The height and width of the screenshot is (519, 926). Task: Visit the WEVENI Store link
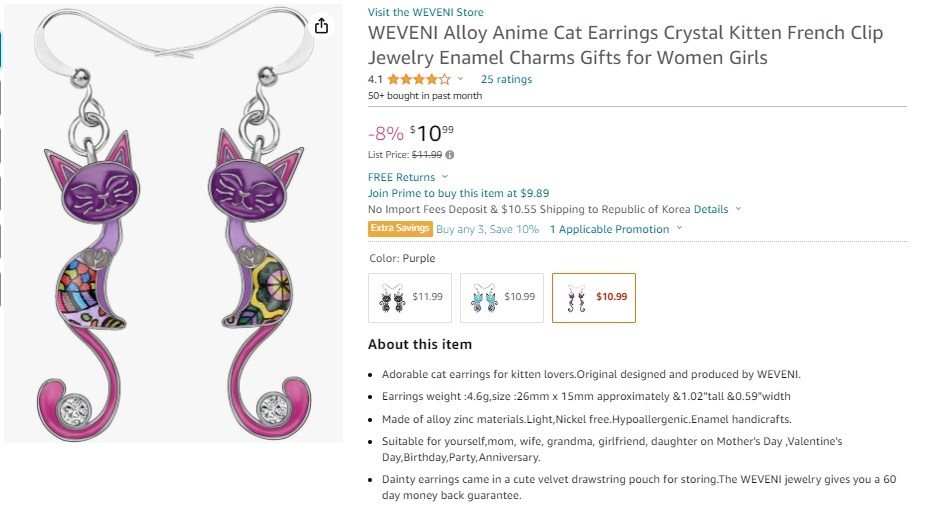(x=425, y=12)
